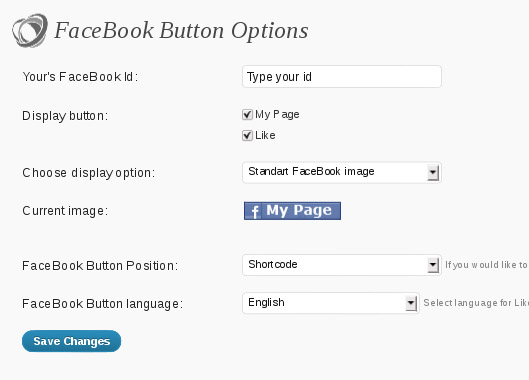
Task: Click the Current image label
Action: (x=65, y=211)
